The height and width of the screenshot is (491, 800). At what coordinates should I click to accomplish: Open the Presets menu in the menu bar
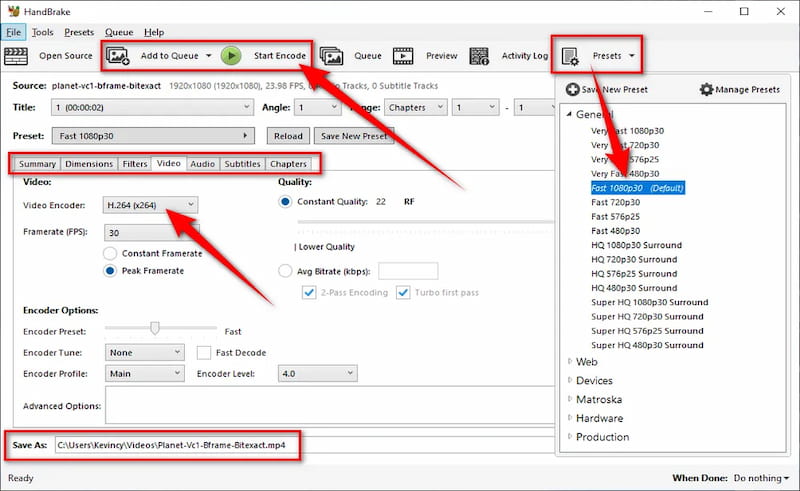pyautogui.click(x=79, y=32)
